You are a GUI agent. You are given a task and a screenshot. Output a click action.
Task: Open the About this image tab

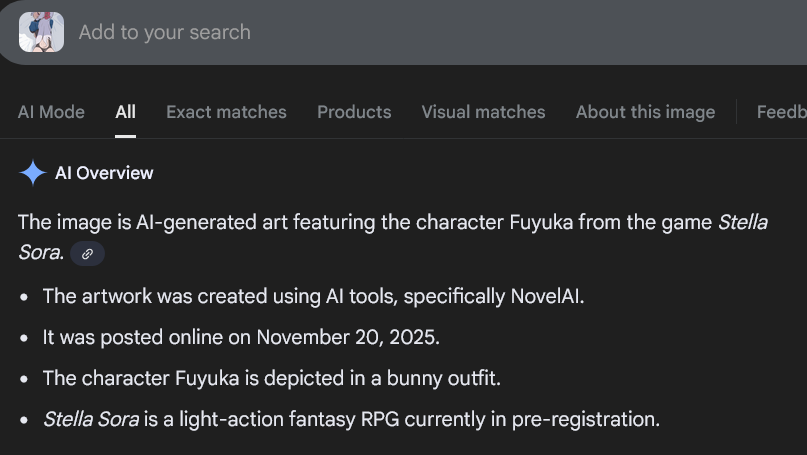(645, 112)
